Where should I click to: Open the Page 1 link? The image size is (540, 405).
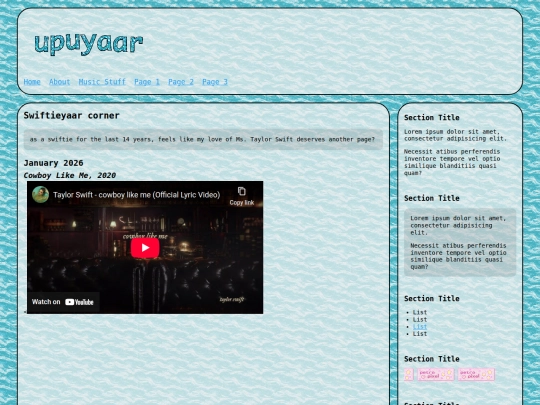point(147,82)
